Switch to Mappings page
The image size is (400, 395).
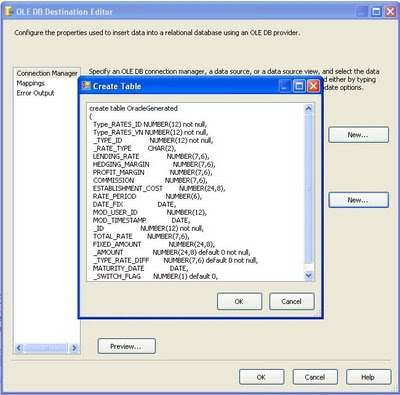(x=31, y=83)
